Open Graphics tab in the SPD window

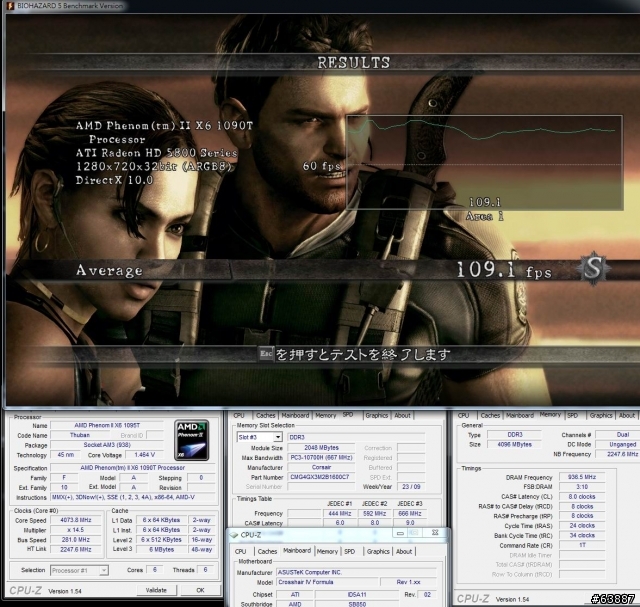(x=376, y=416)
